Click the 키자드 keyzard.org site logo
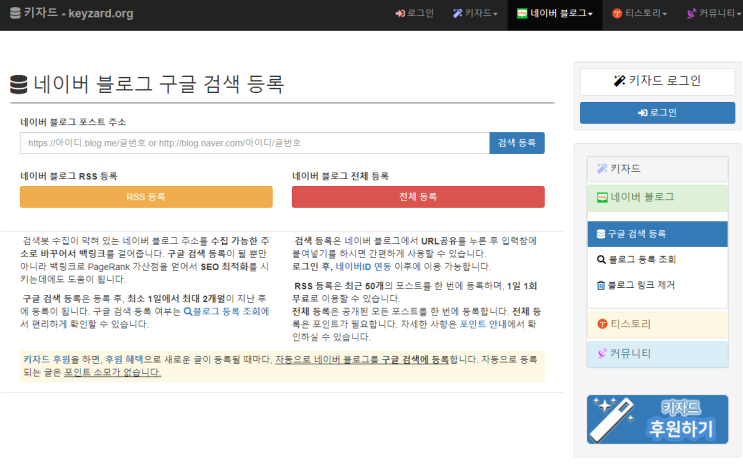Screen dimensions: 743x465 pyautogui.click(x=72, y=13)
